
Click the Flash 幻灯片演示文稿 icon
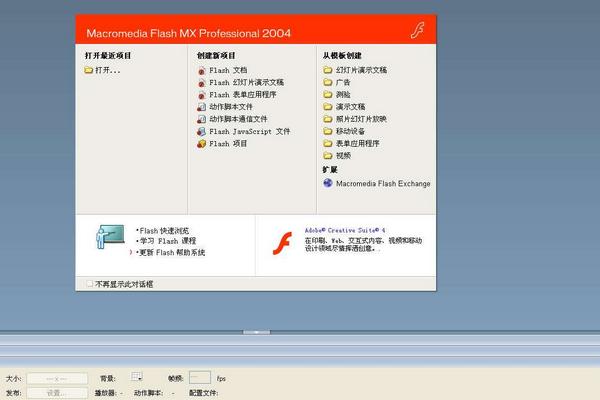(x=202, y=83)
